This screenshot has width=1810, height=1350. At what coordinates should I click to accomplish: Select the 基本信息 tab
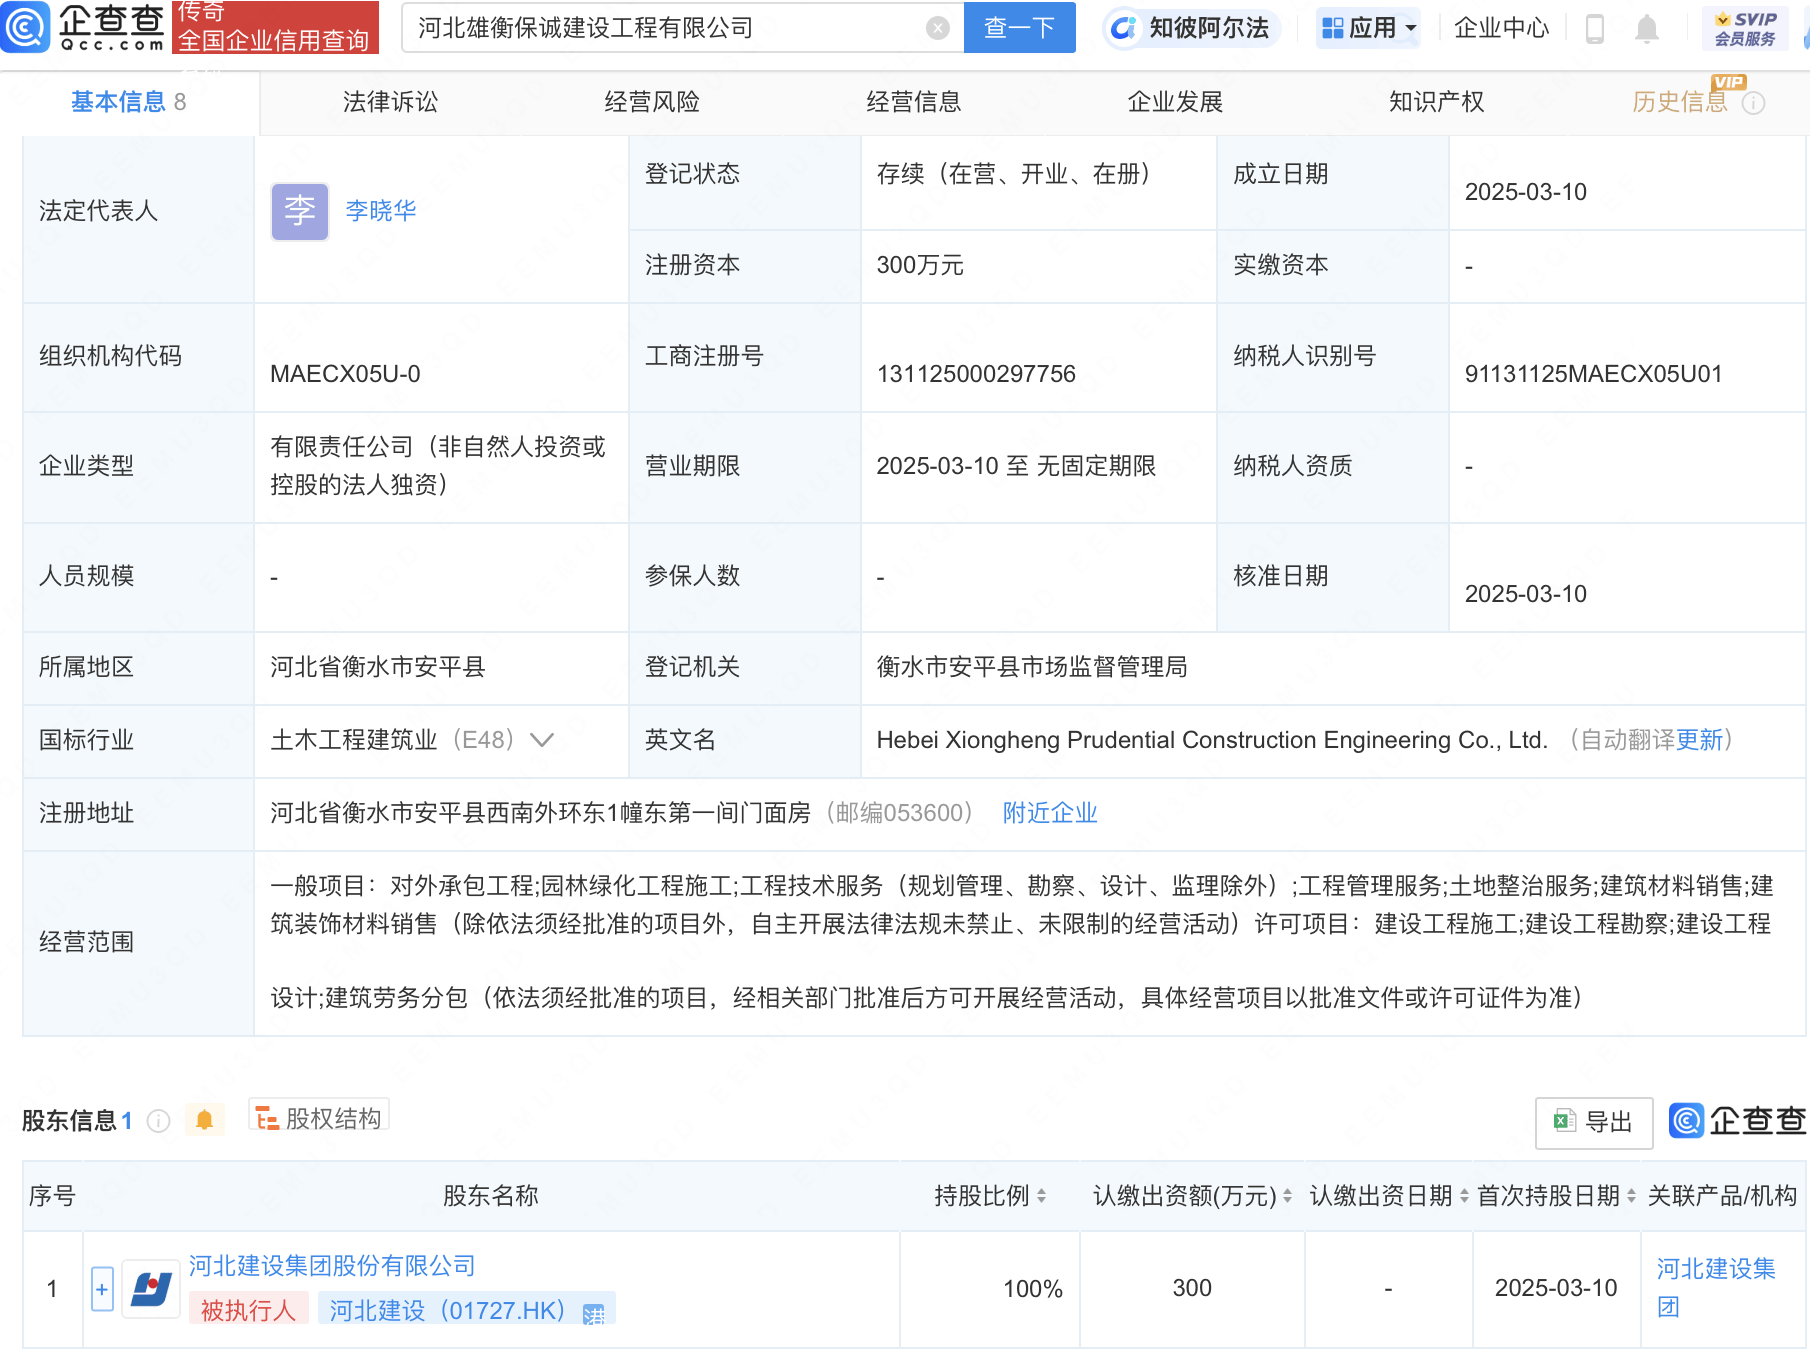129,102
